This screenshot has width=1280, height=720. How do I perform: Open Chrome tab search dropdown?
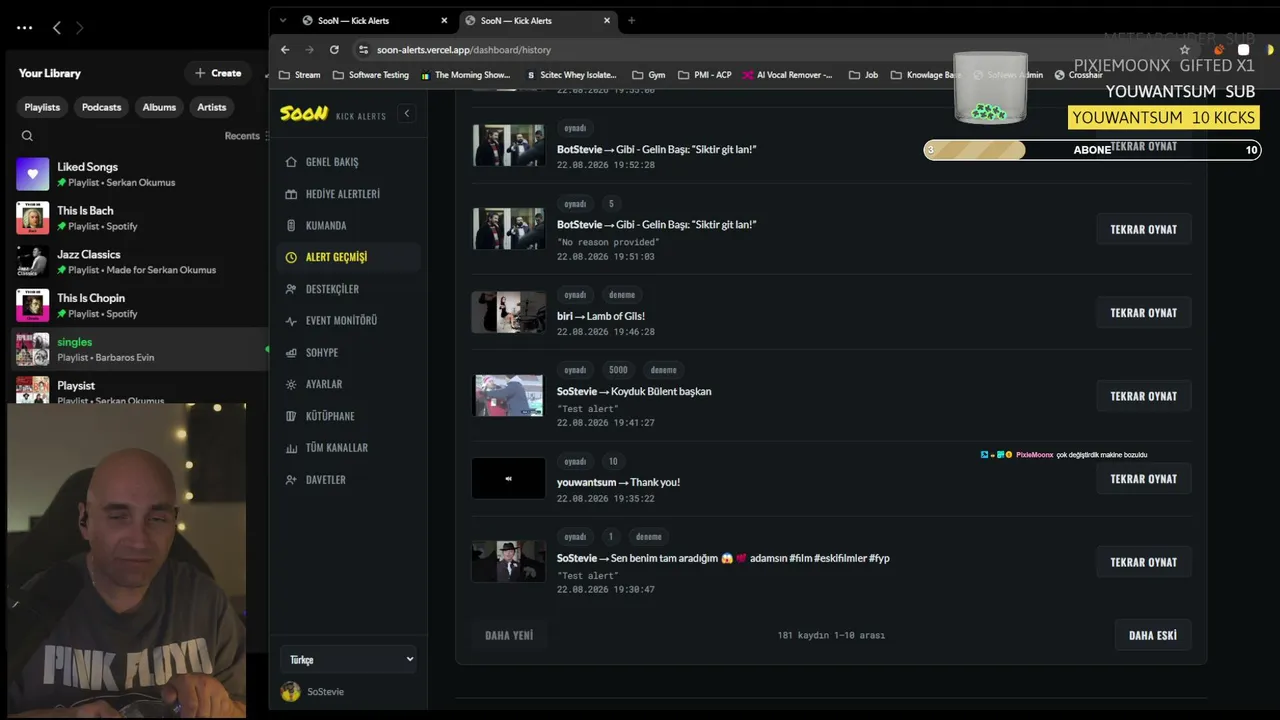pyautogui.click(x=283, y=20)
